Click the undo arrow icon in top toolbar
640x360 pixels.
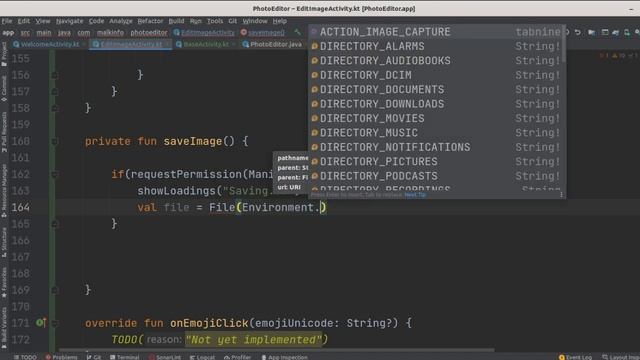[578, 32]
